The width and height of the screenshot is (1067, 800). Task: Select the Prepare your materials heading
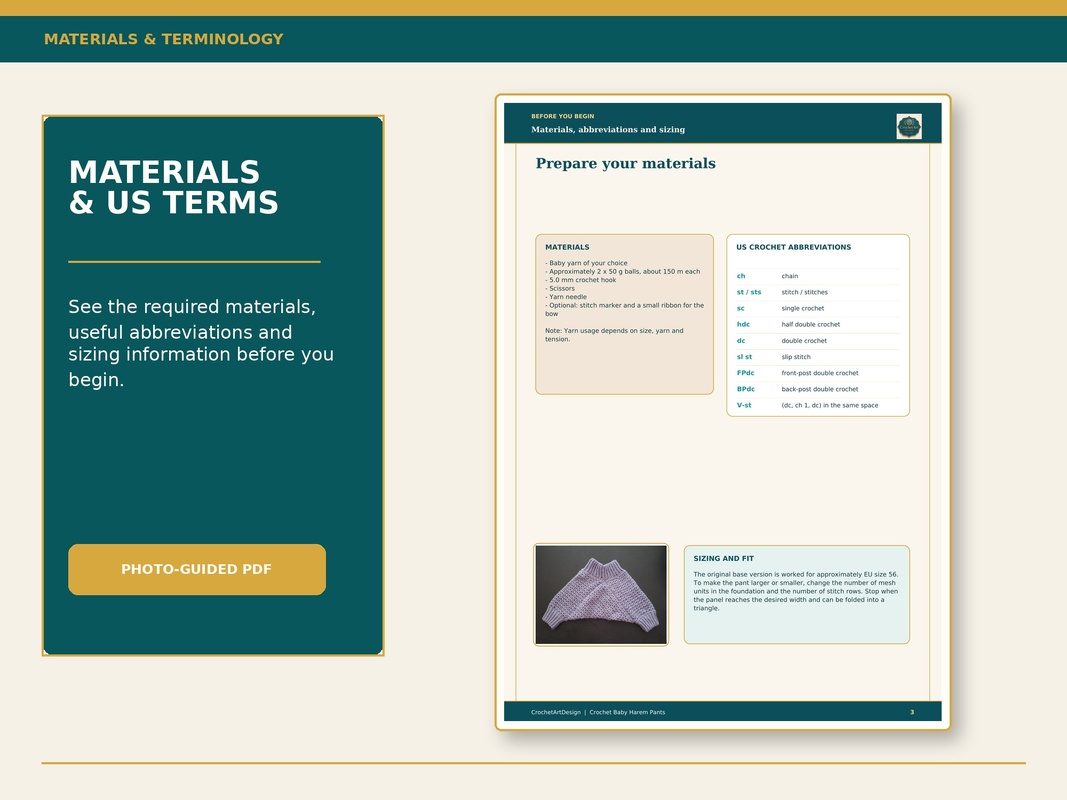pos(625,163)
